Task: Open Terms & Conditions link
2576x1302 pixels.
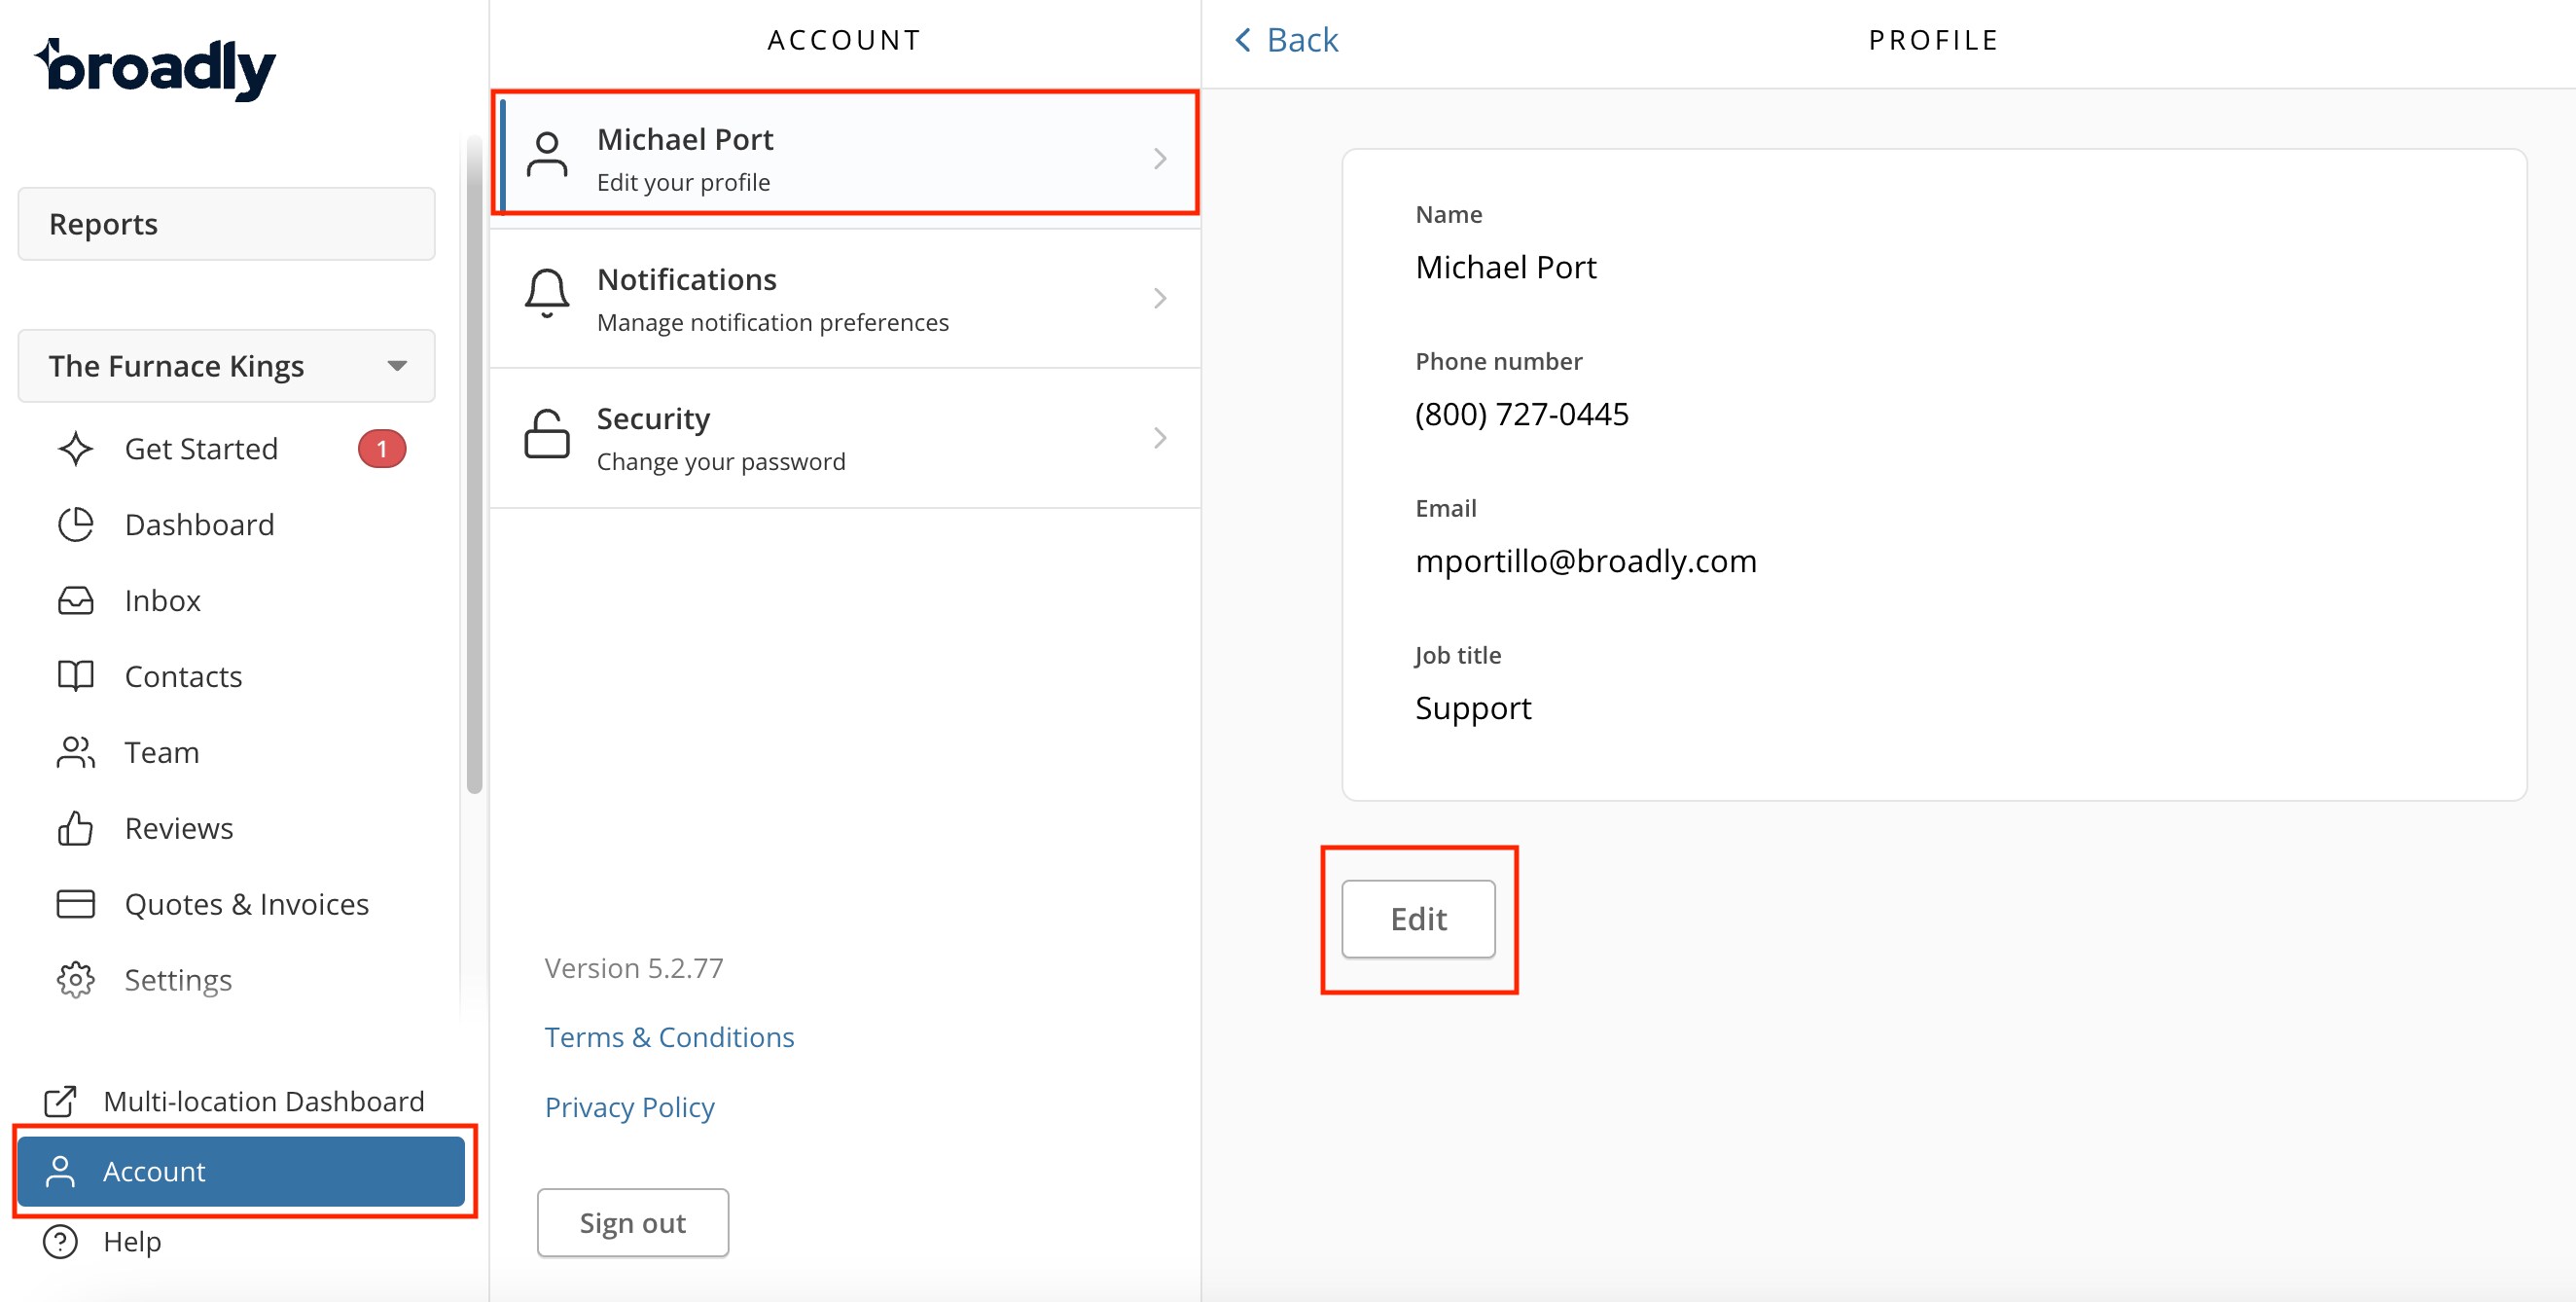Action: tap(669, 1037)
